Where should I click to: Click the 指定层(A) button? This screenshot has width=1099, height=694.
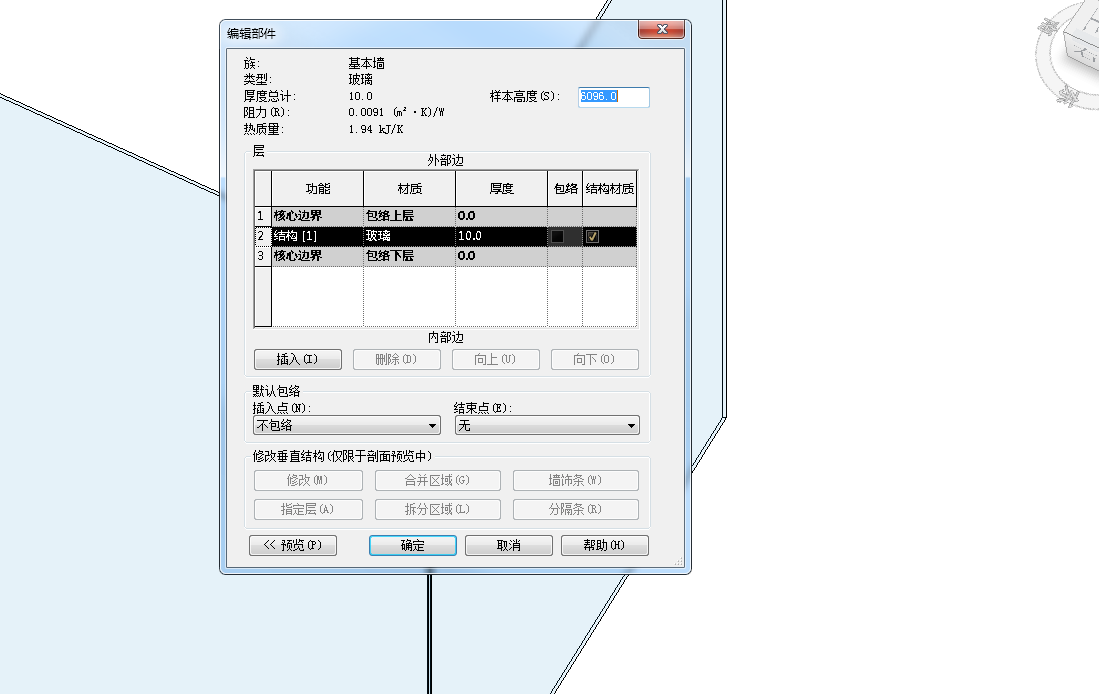pyautogui.click(x=308, y=509)
